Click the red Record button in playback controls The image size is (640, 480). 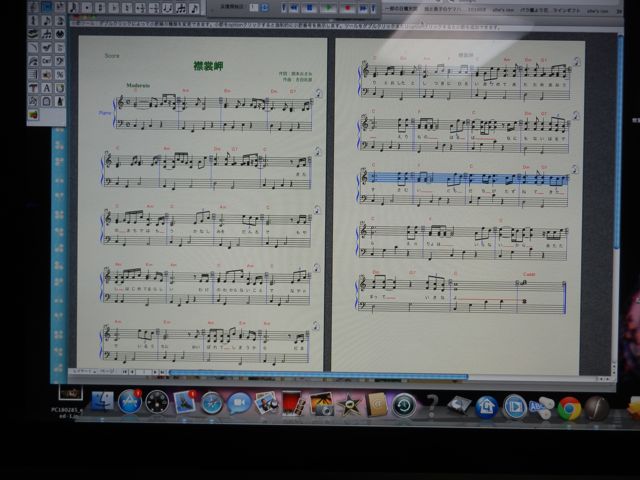[x=347, y=7]
